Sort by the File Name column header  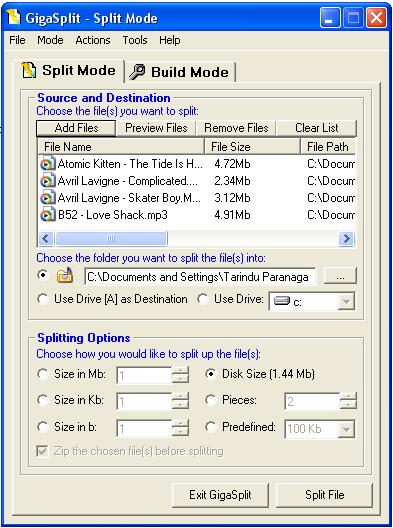pos(121,147)
